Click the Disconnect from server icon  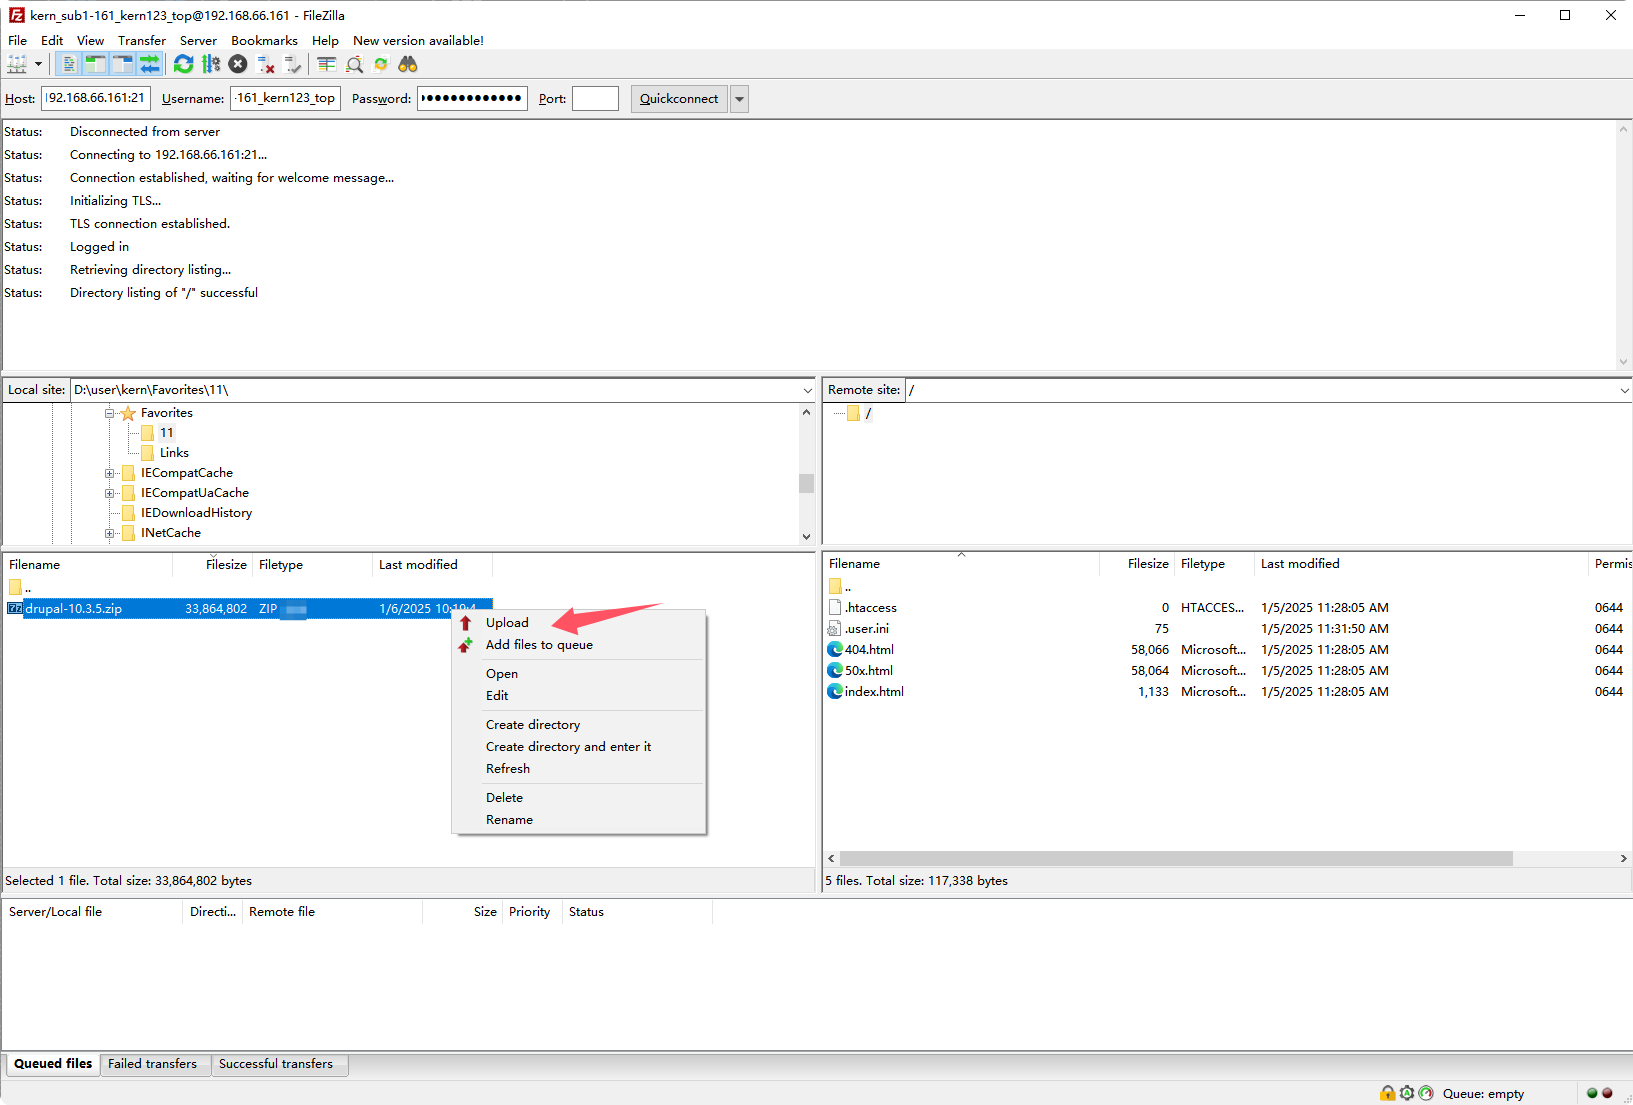(266, 65)
